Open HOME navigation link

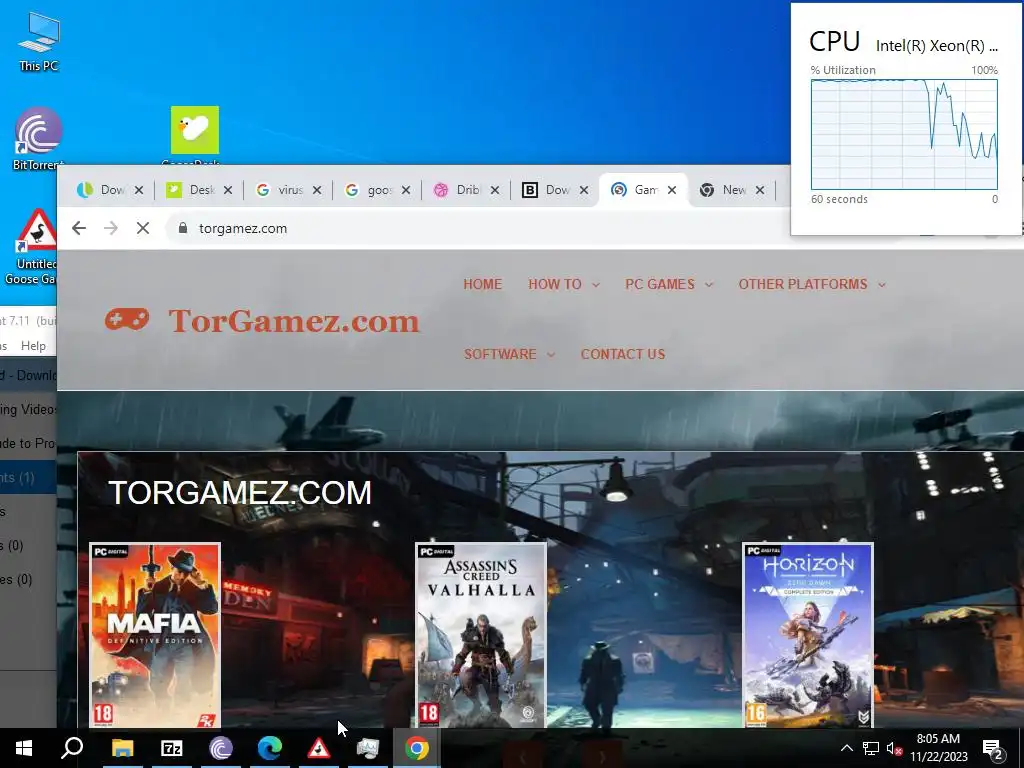coord(483,284)
